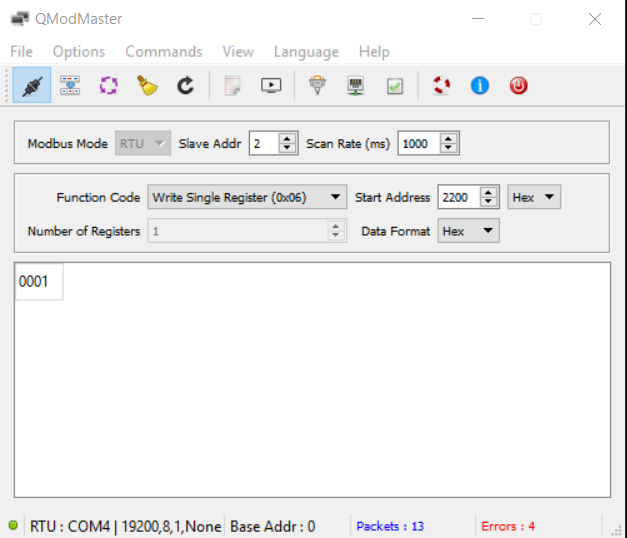Image resolution: width=627 pixels, height=538 pixels.
Task: Click the Errors : 4 counter
Action: pyautogui.click(x=508, y=526)
